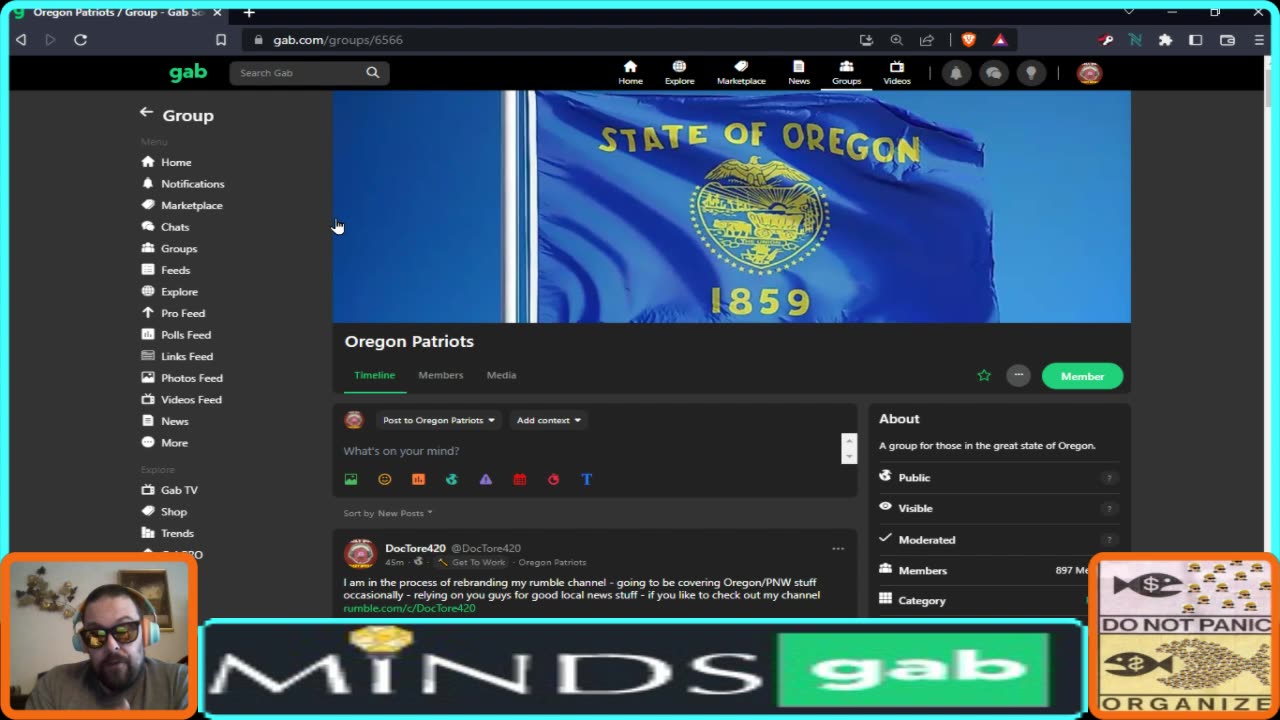Go to Marketplace in top navigation
The width and height of the screenshot is (1280, 720).
(x=741, y=73)
